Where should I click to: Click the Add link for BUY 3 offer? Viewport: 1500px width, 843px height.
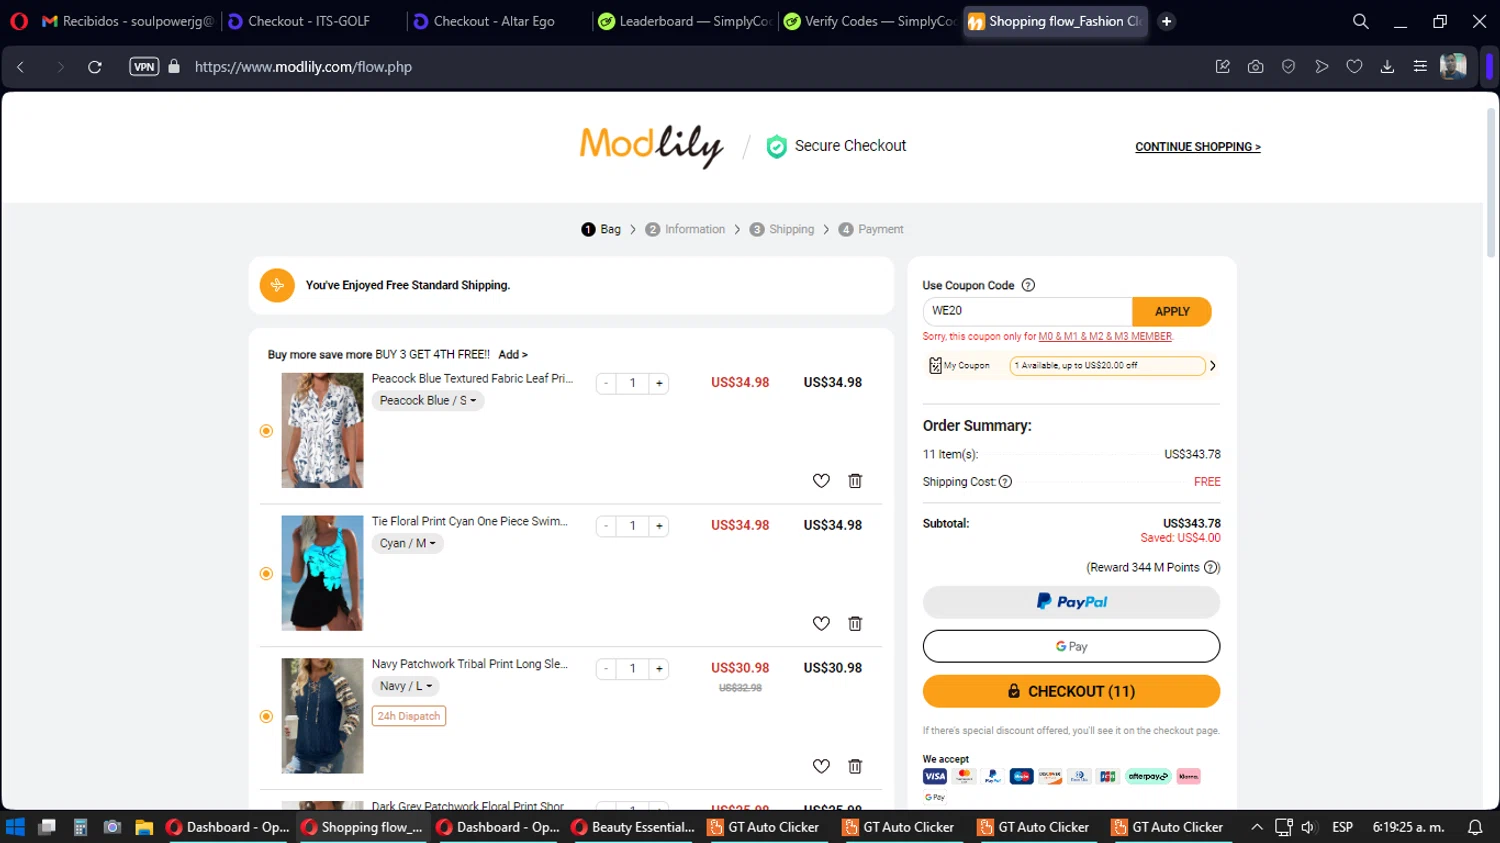513,355
